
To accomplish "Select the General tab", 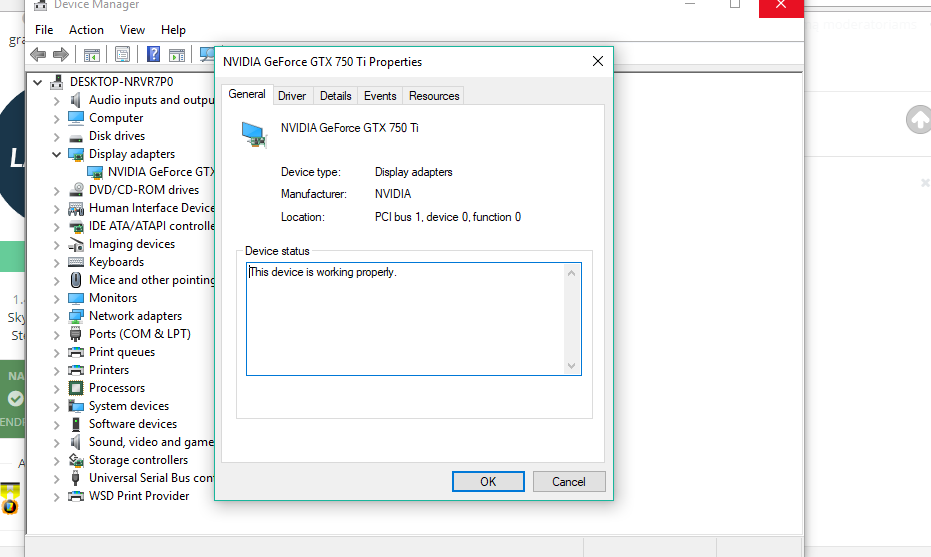I will tap(247, 94).
